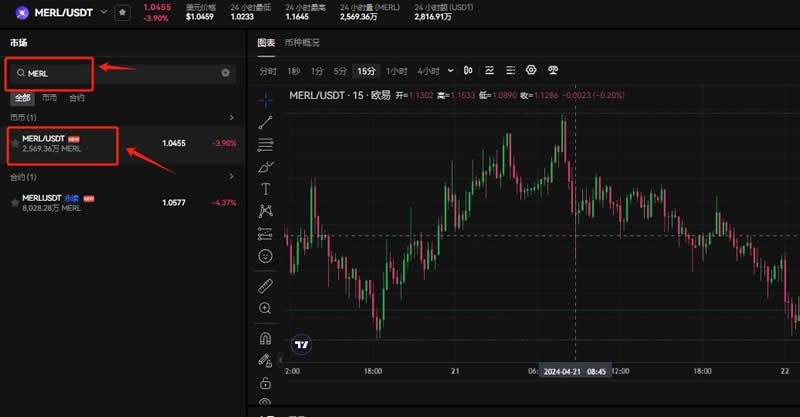This screenshot has height=417, width=800.
Task: Select the text annotation tool
Action: [265, 188]
